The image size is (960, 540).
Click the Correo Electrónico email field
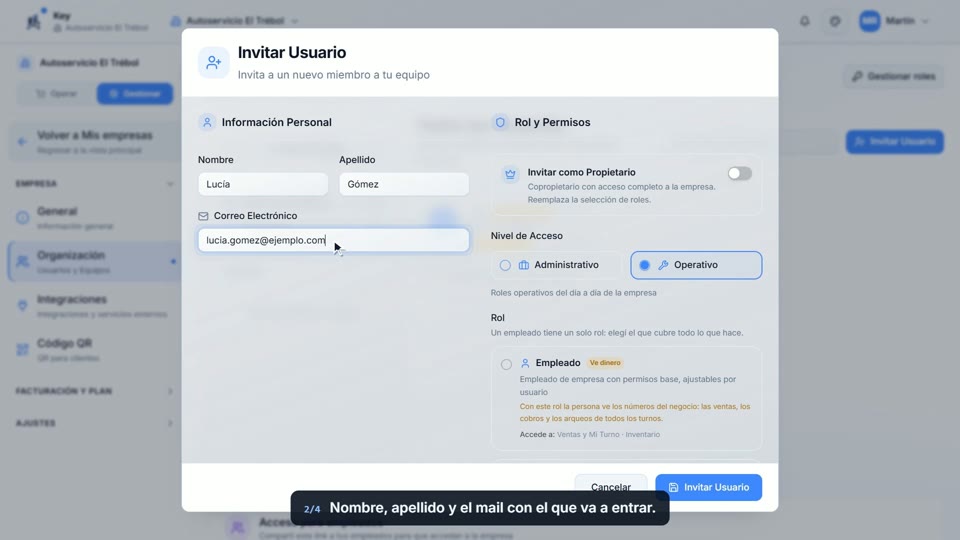(333, 240)
